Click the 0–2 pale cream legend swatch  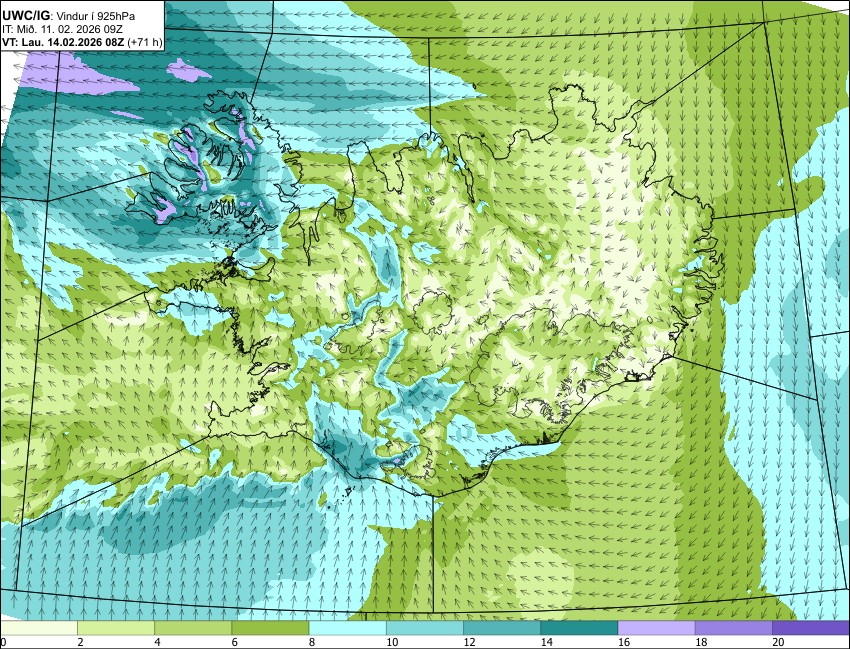39,628
